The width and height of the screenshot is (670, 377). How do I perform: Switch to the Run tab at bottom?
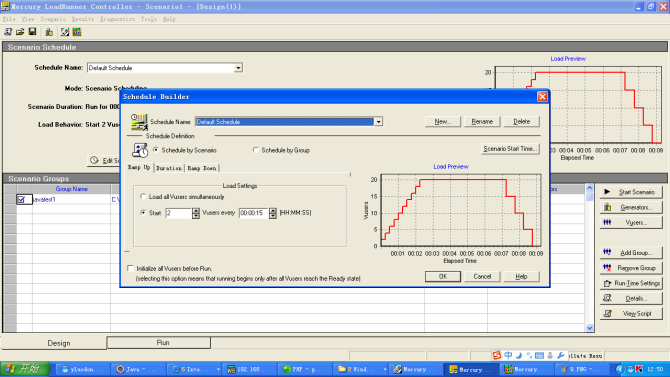pyautogui.click(x=159, y=342)
